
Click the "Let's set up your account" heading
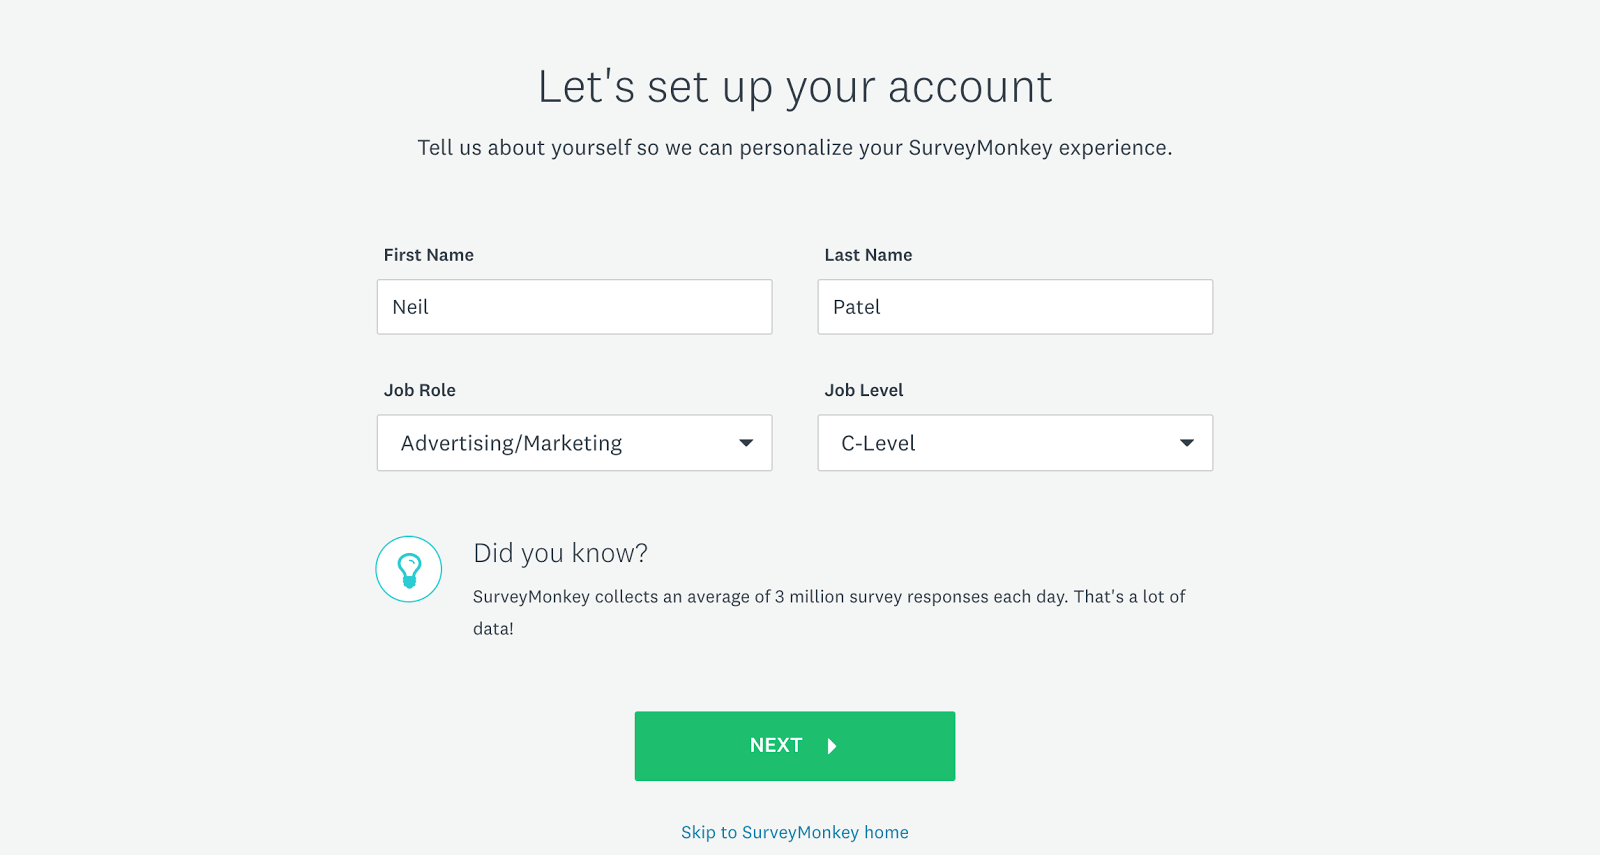pyautogui.click(x=795, y=87)
